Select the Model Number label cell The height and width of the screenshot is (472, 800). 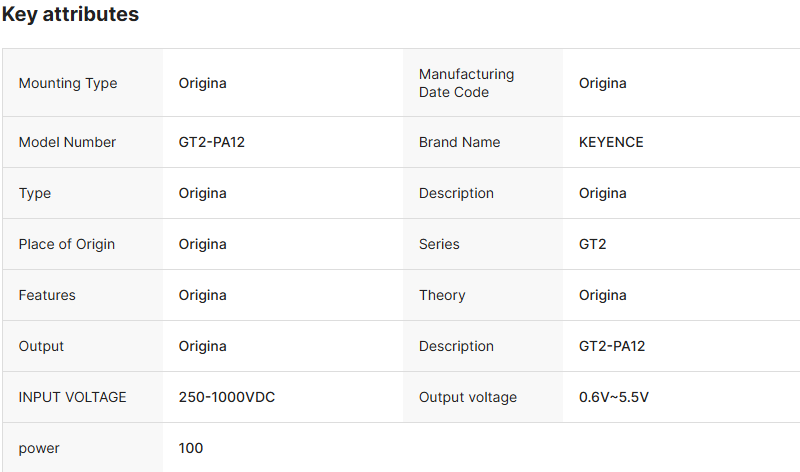[x=67, y=142]
